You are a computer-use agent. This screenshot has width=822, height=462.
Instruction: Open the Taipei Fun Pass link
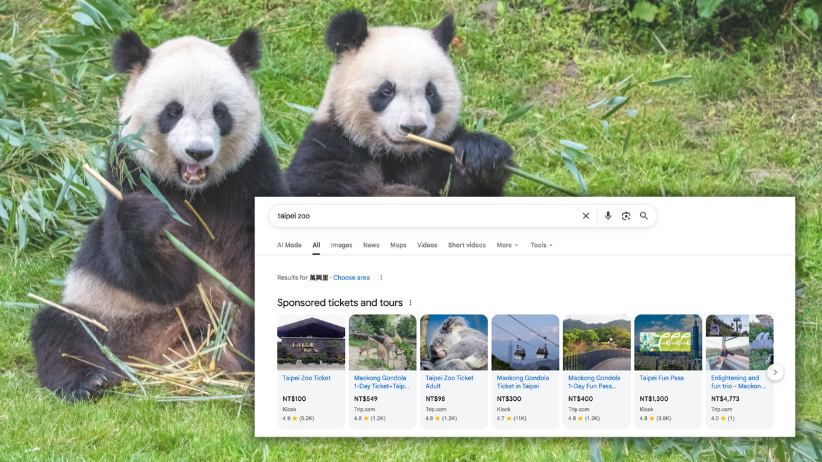click(662, 378)
